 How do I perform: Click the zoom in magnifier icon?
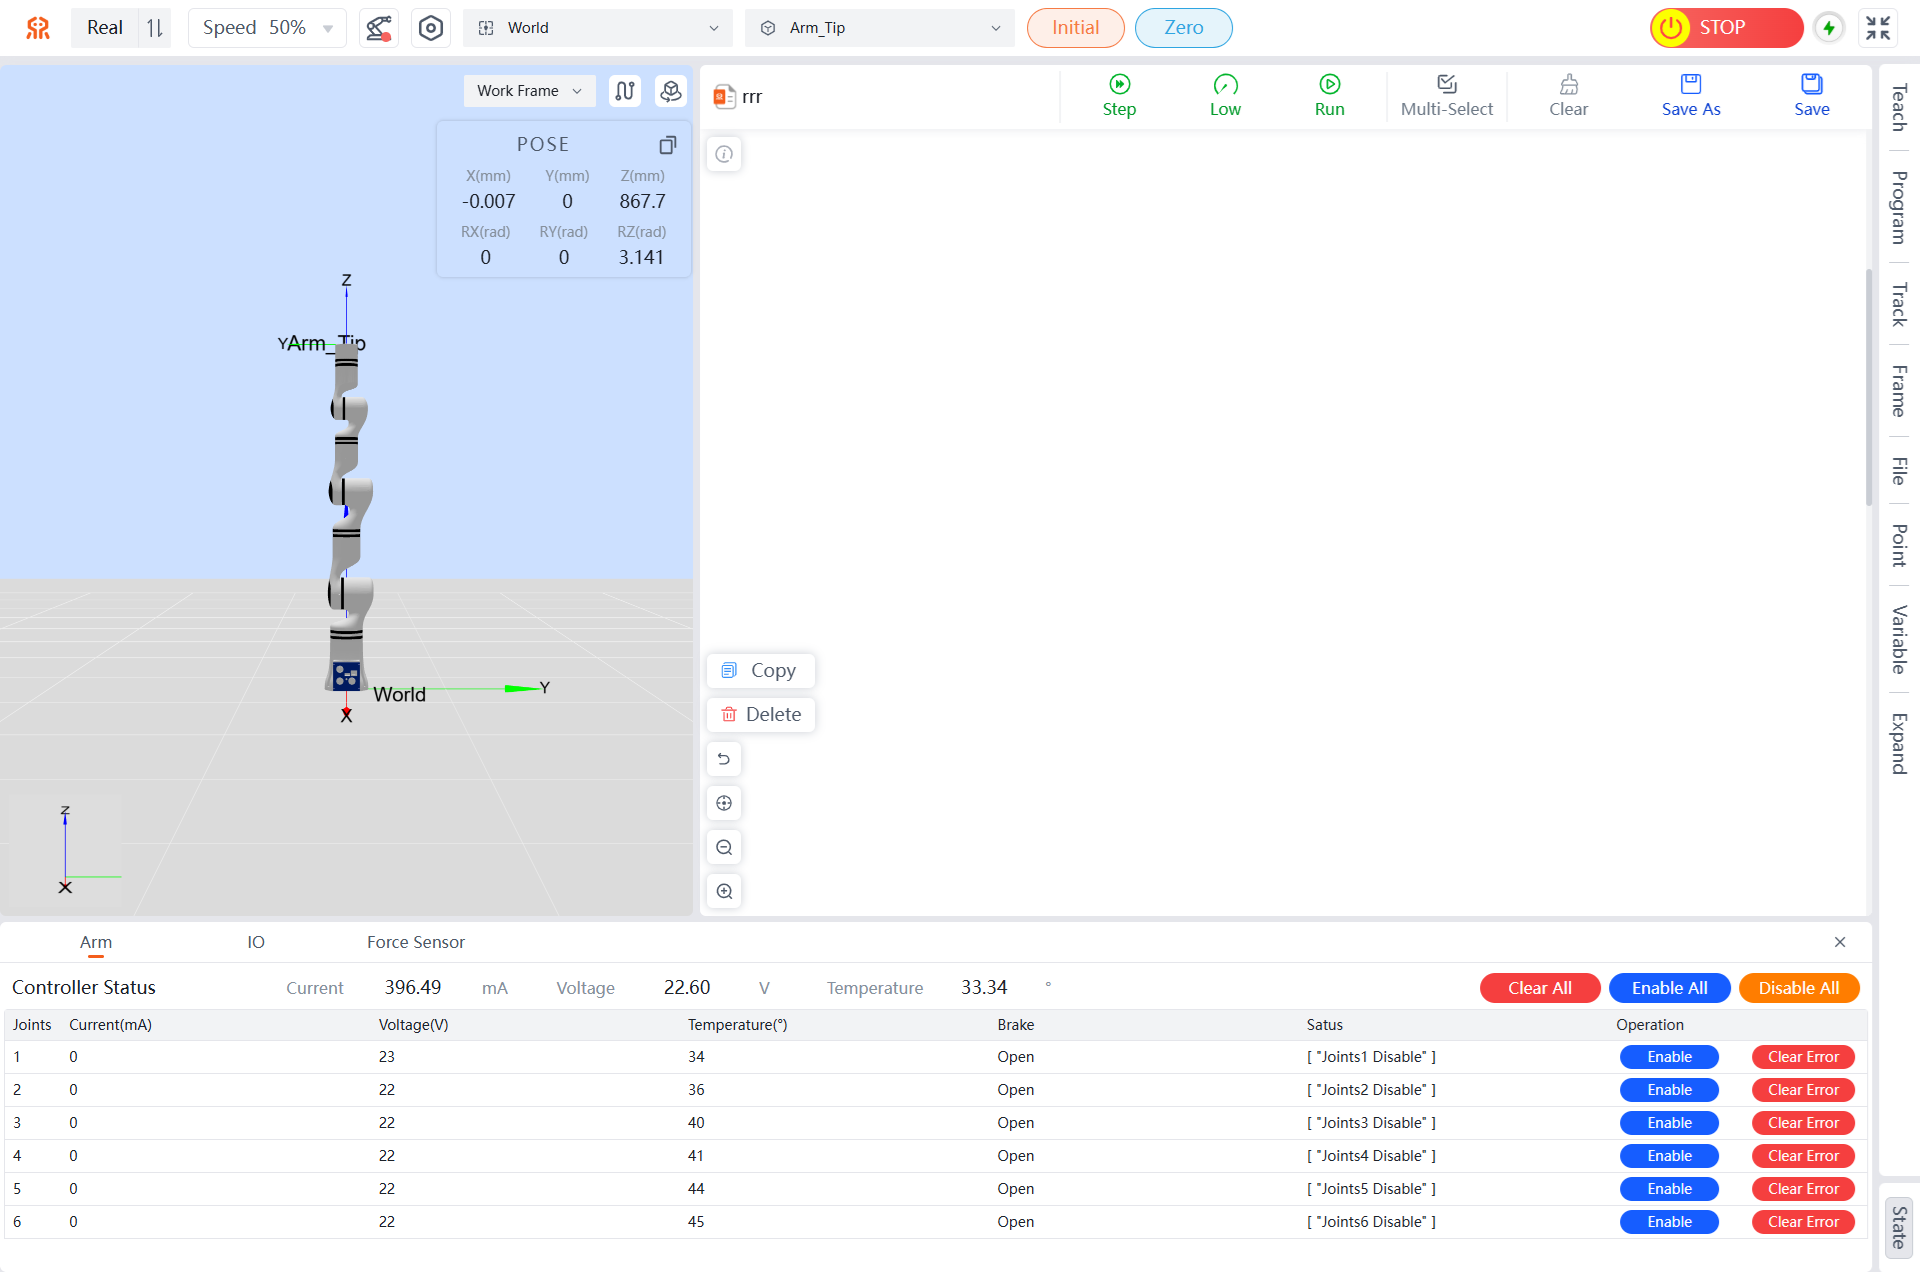tap(724, 891)
